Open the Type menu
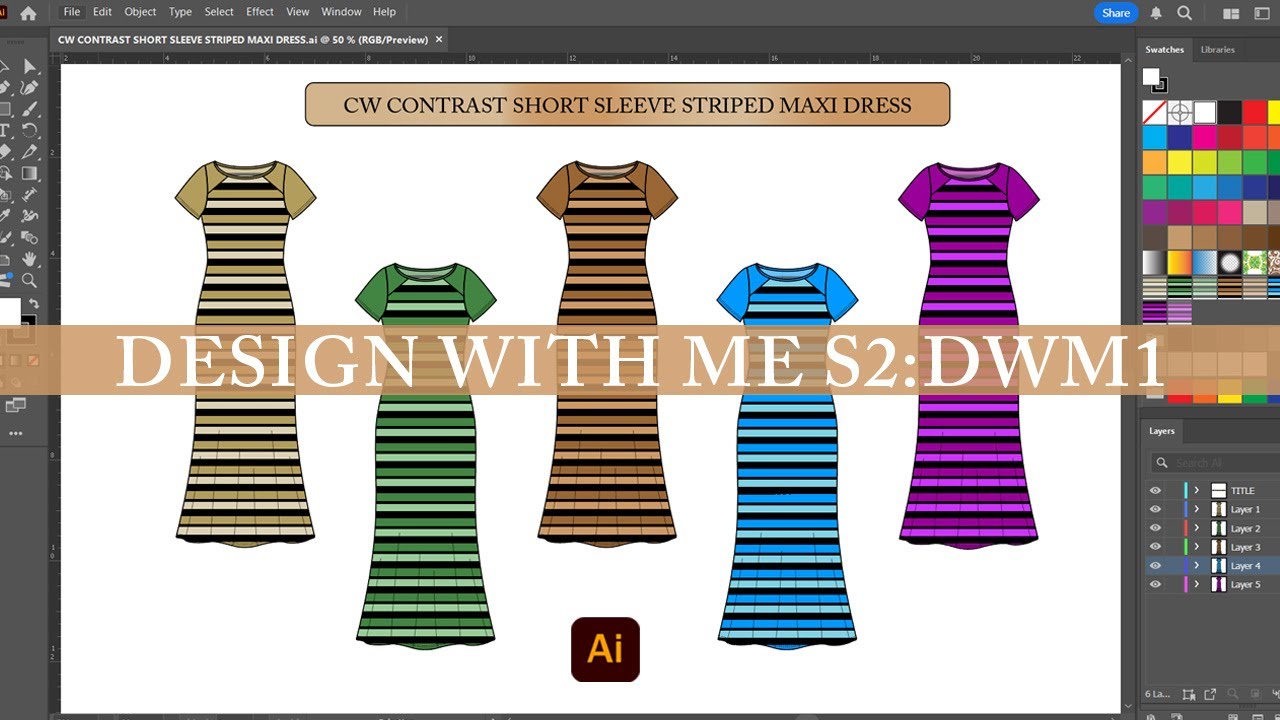 point(180,12)
